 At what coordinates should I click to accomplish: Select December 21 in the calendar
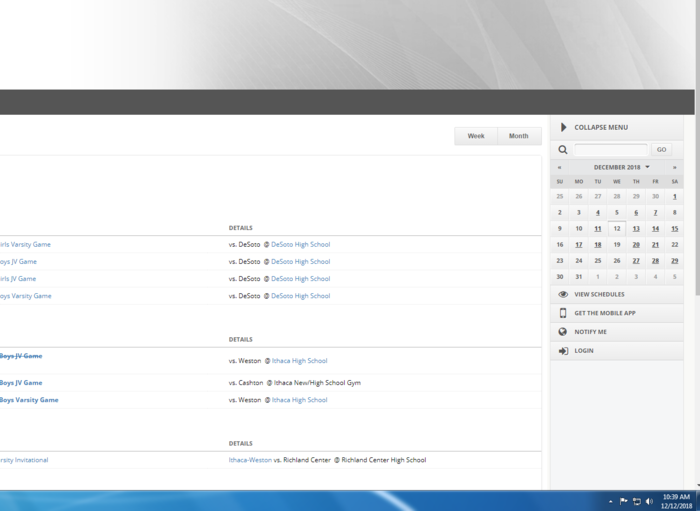click(655, 245)
